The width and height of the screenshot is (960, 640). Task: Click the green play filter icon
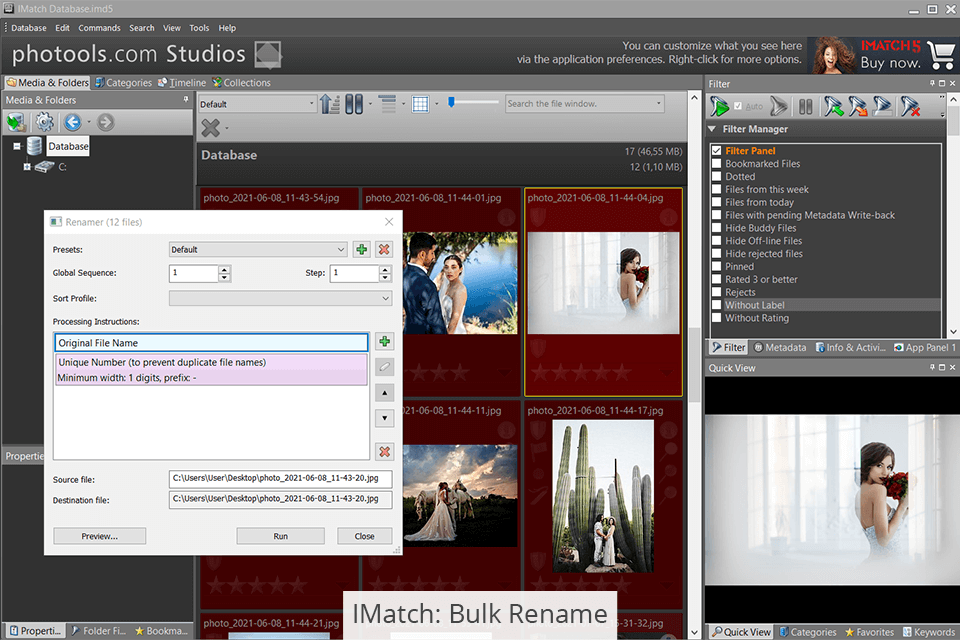tap(719, 107)
